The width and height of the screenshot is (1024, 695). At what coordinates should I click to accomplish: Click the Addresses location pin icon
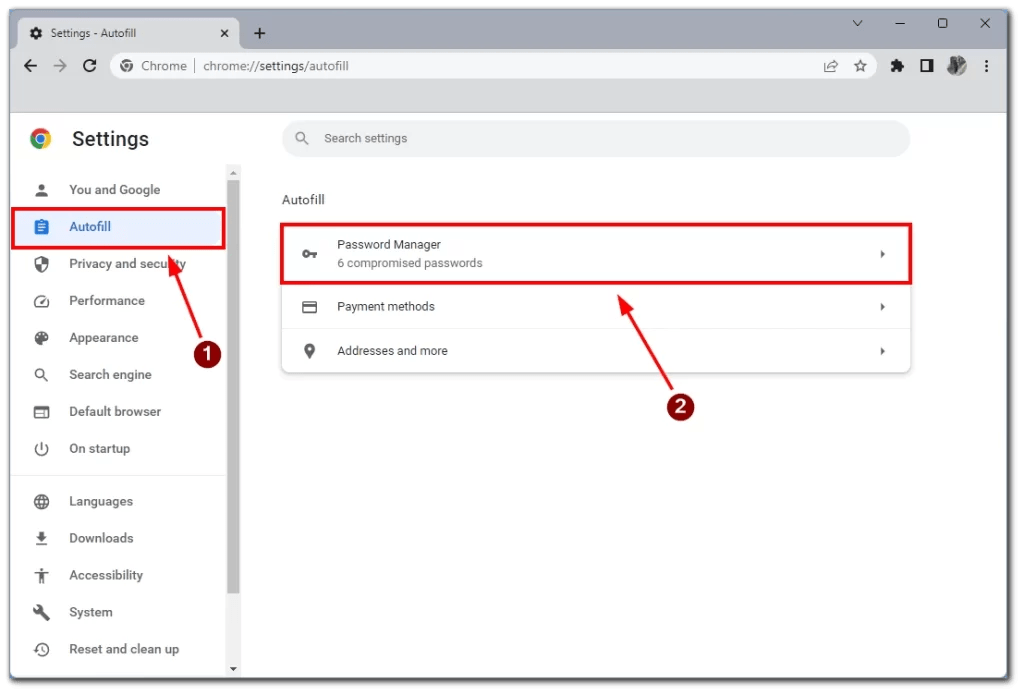point(310,351)
